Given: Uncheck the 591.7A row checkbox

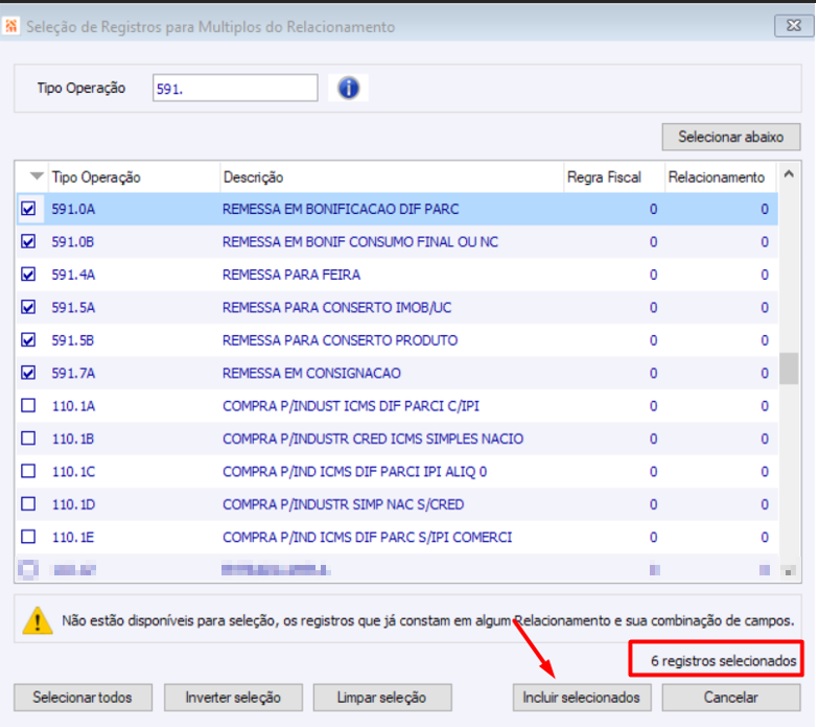Looking at the screenshot, I should pos(28,373).
